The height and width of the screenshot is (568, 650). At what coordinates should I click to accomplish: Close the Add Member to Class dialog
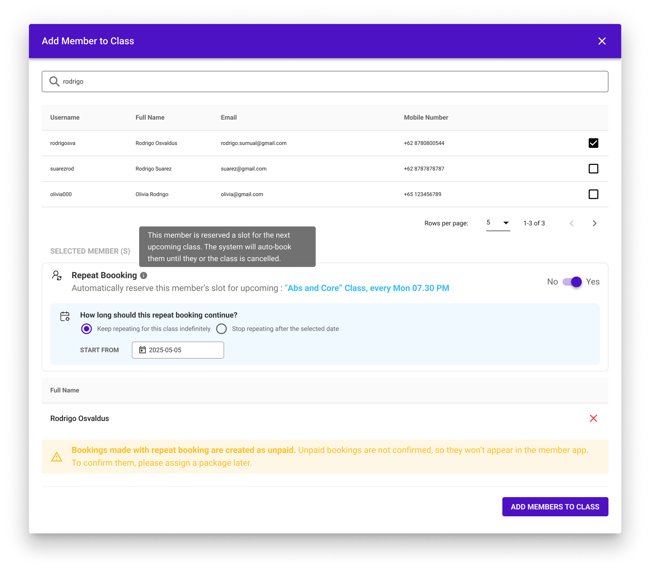[x=602, y=41]
